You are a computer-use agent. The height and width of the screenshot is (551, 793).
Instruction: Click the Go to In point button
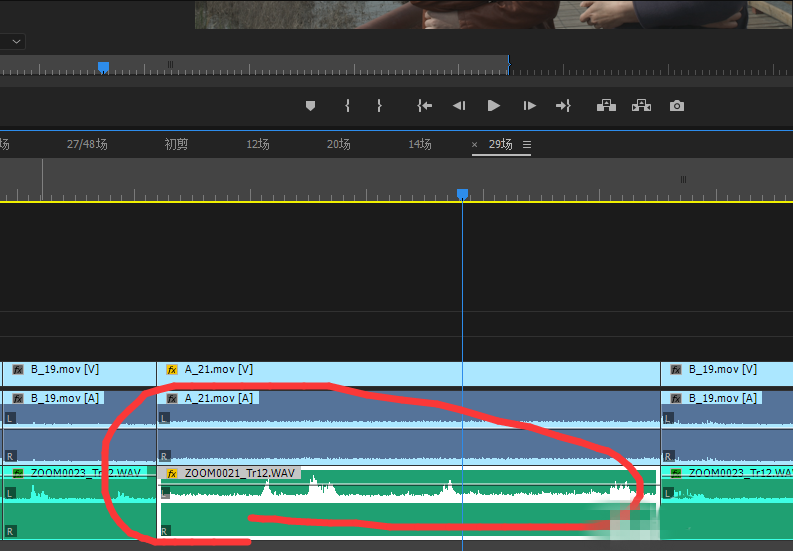tap(424, 106)
